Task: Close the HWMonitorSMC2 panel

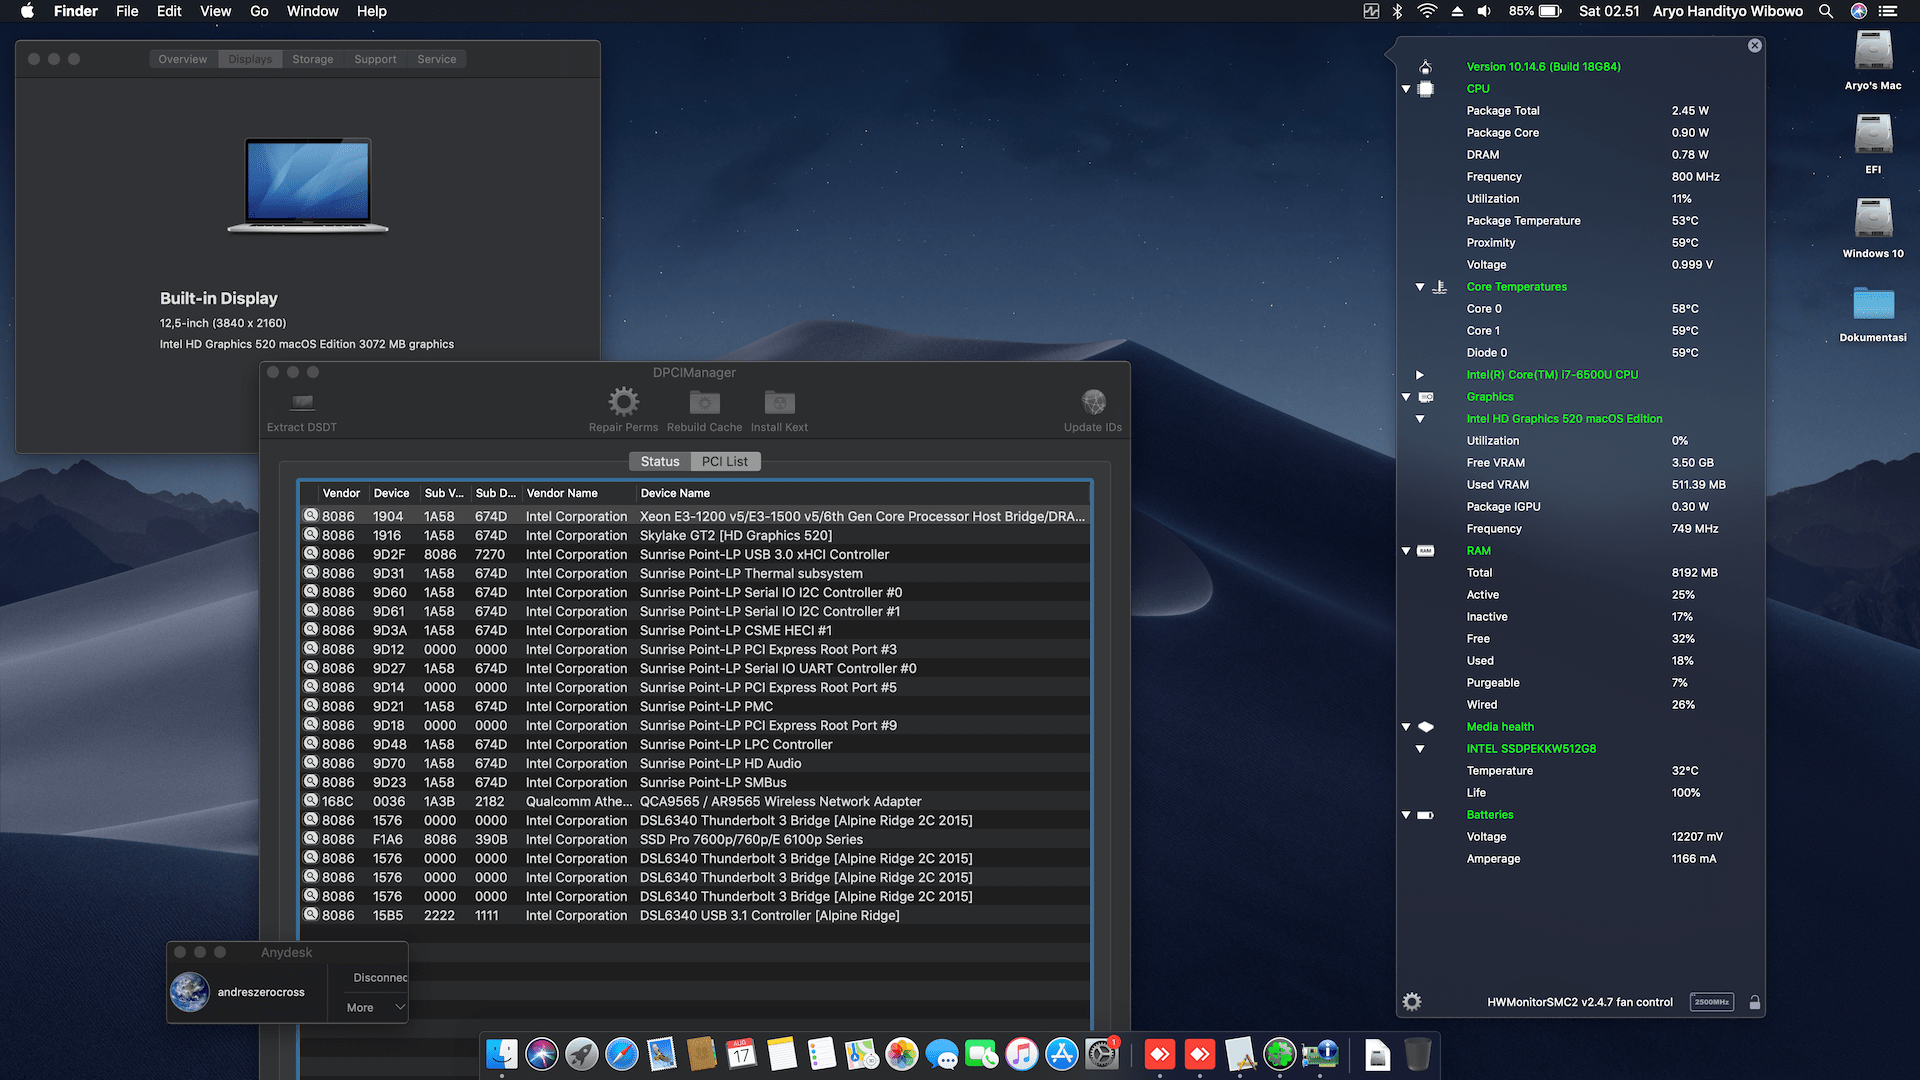Action: click(x=1755, y=46)
